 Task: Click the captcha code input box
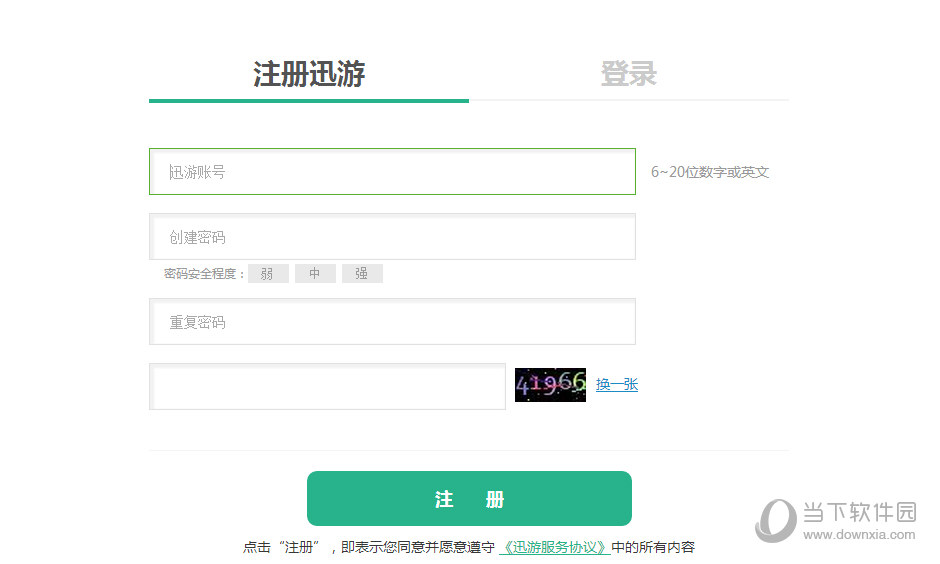pos(327,386)
